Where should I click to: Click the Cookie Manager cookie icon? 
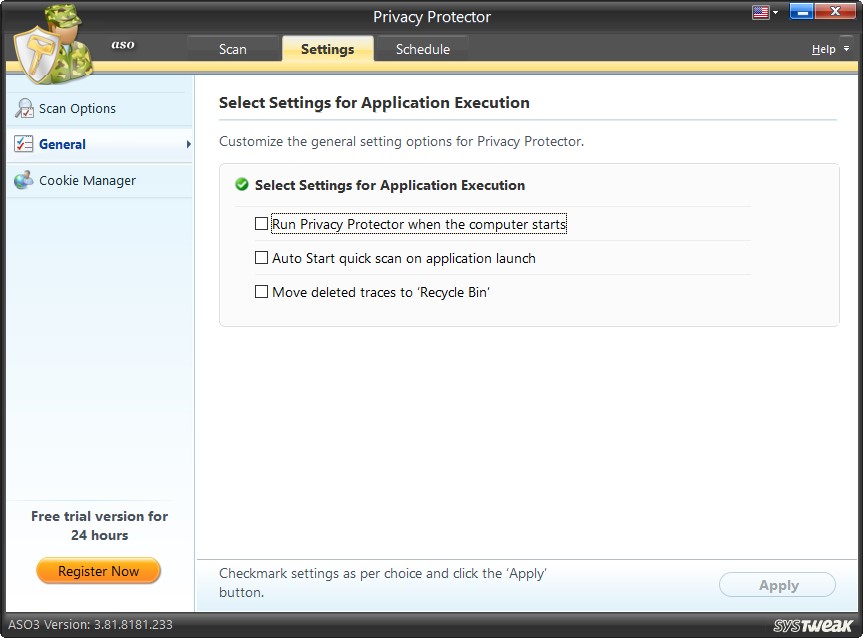(x=22, y=180)
